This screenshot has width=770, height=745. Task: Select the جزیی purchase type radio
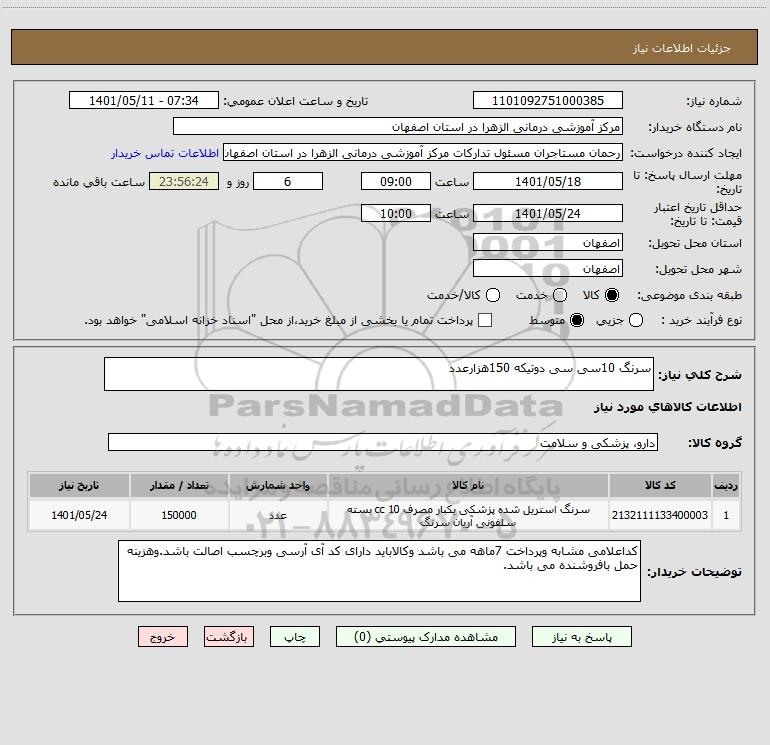(x=636, y=320)
